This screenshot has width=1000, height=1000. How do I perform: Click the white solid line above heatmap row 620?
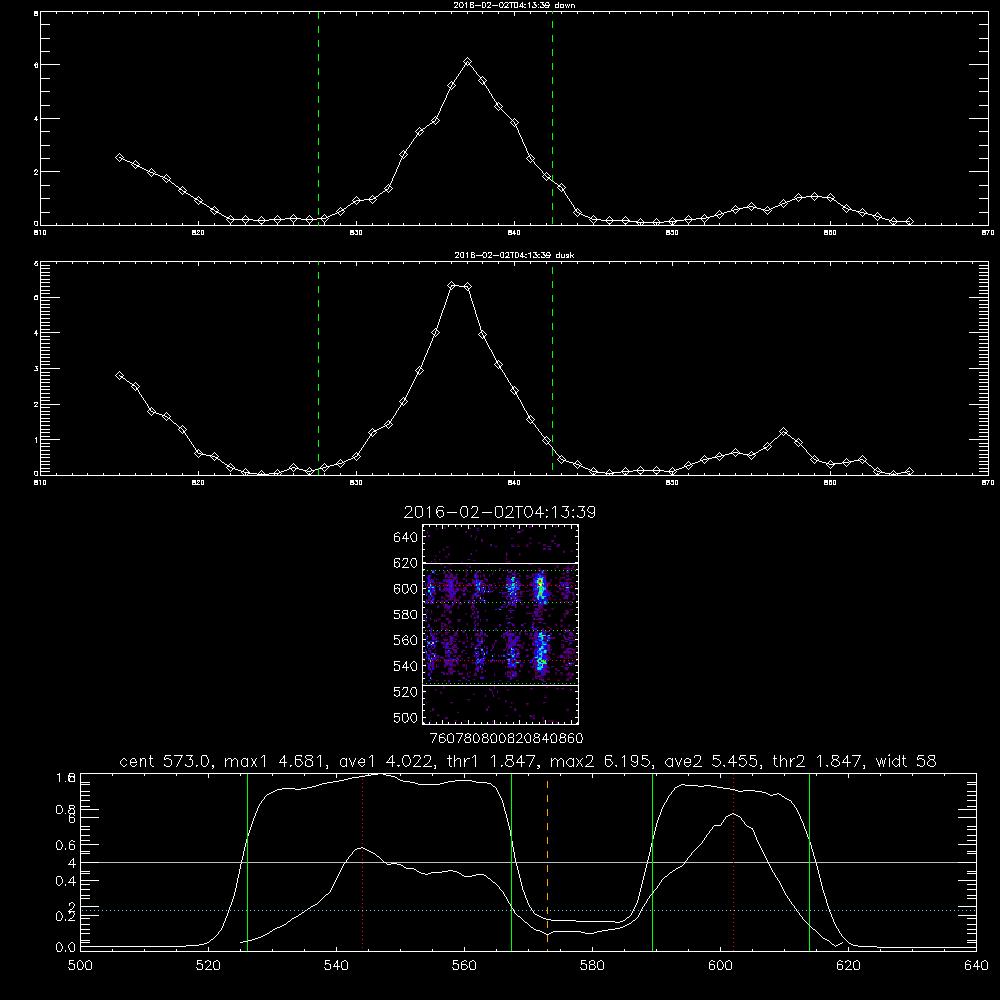pos(500,563)
